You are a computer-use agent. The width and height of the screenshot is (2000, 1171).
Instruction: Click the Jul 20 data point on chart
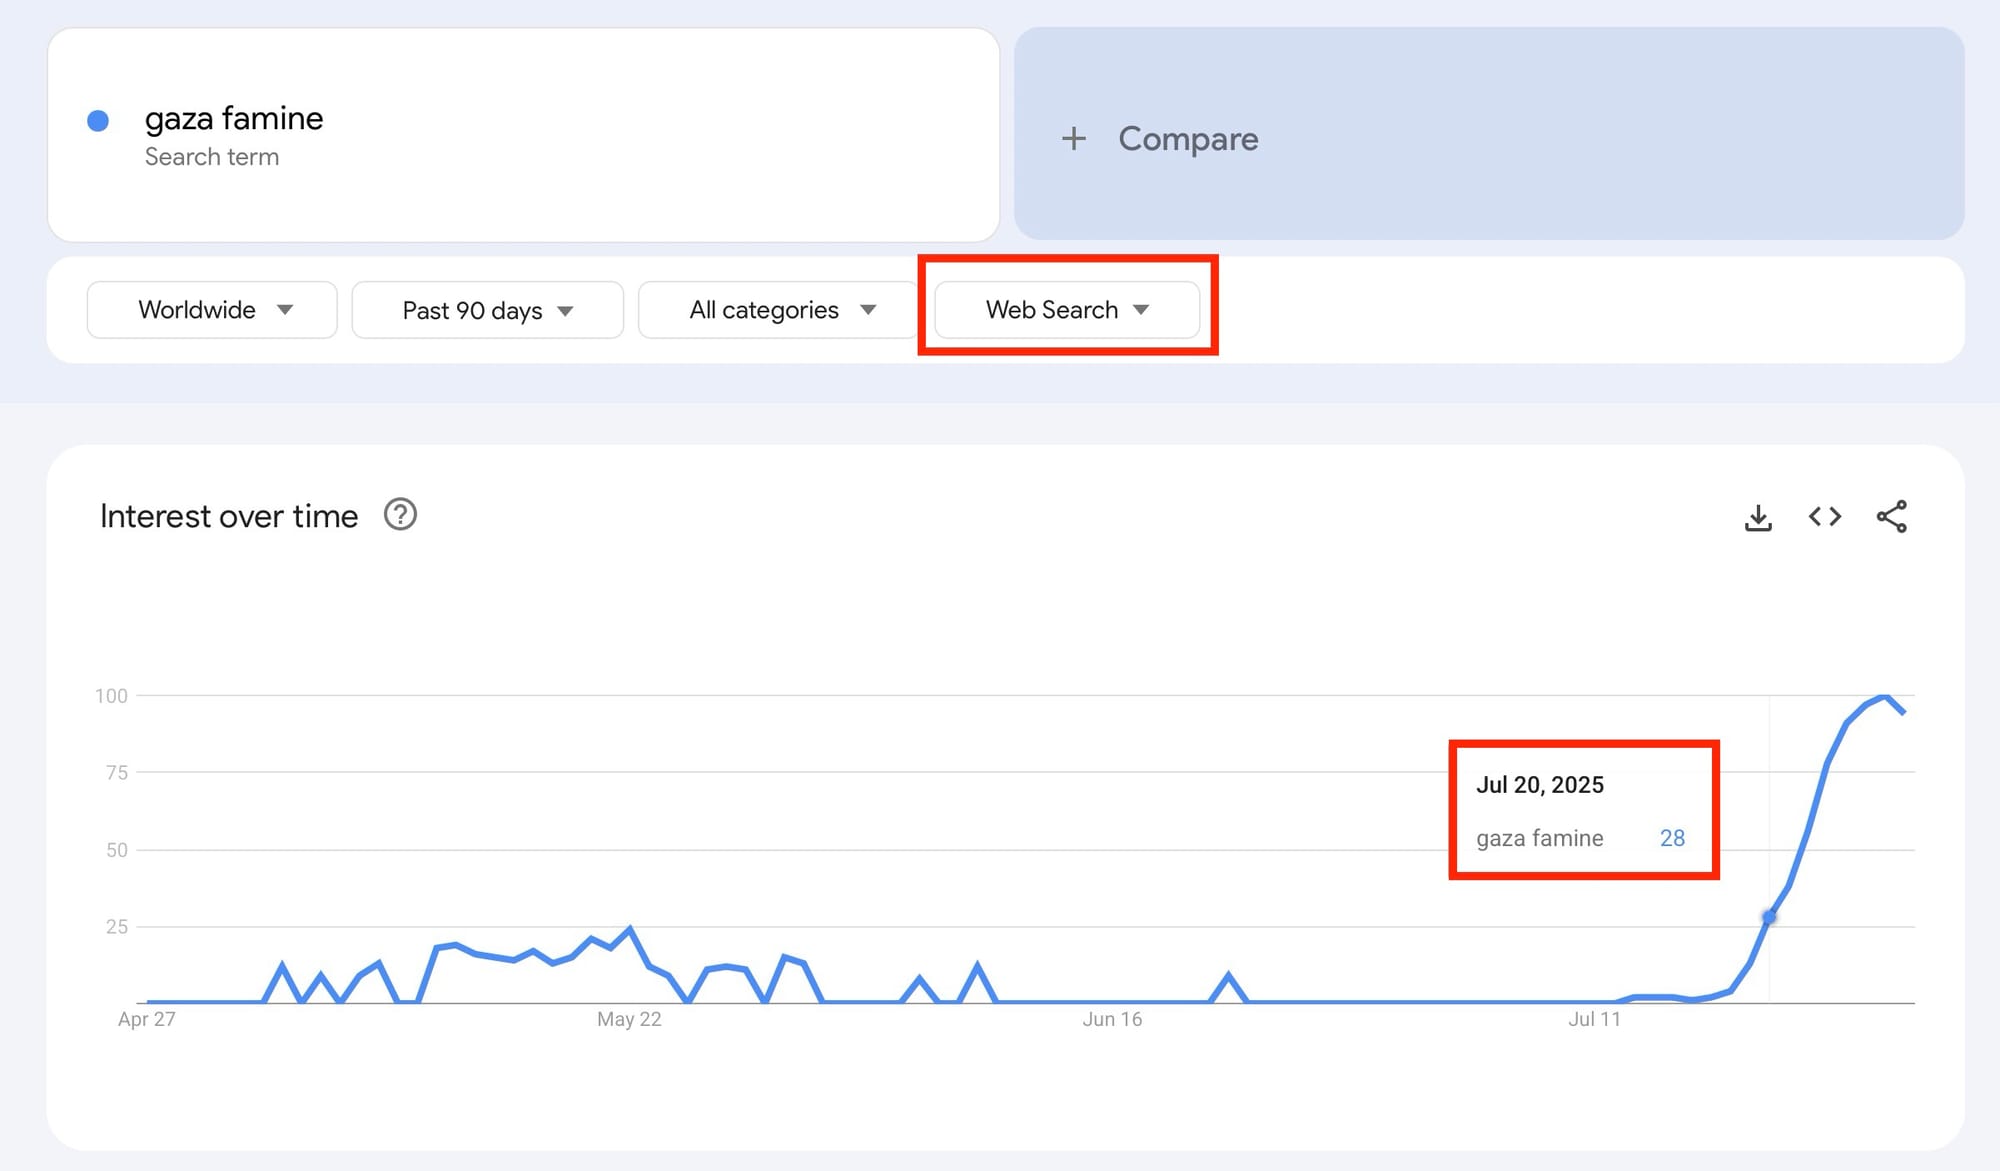[1769, 916]
